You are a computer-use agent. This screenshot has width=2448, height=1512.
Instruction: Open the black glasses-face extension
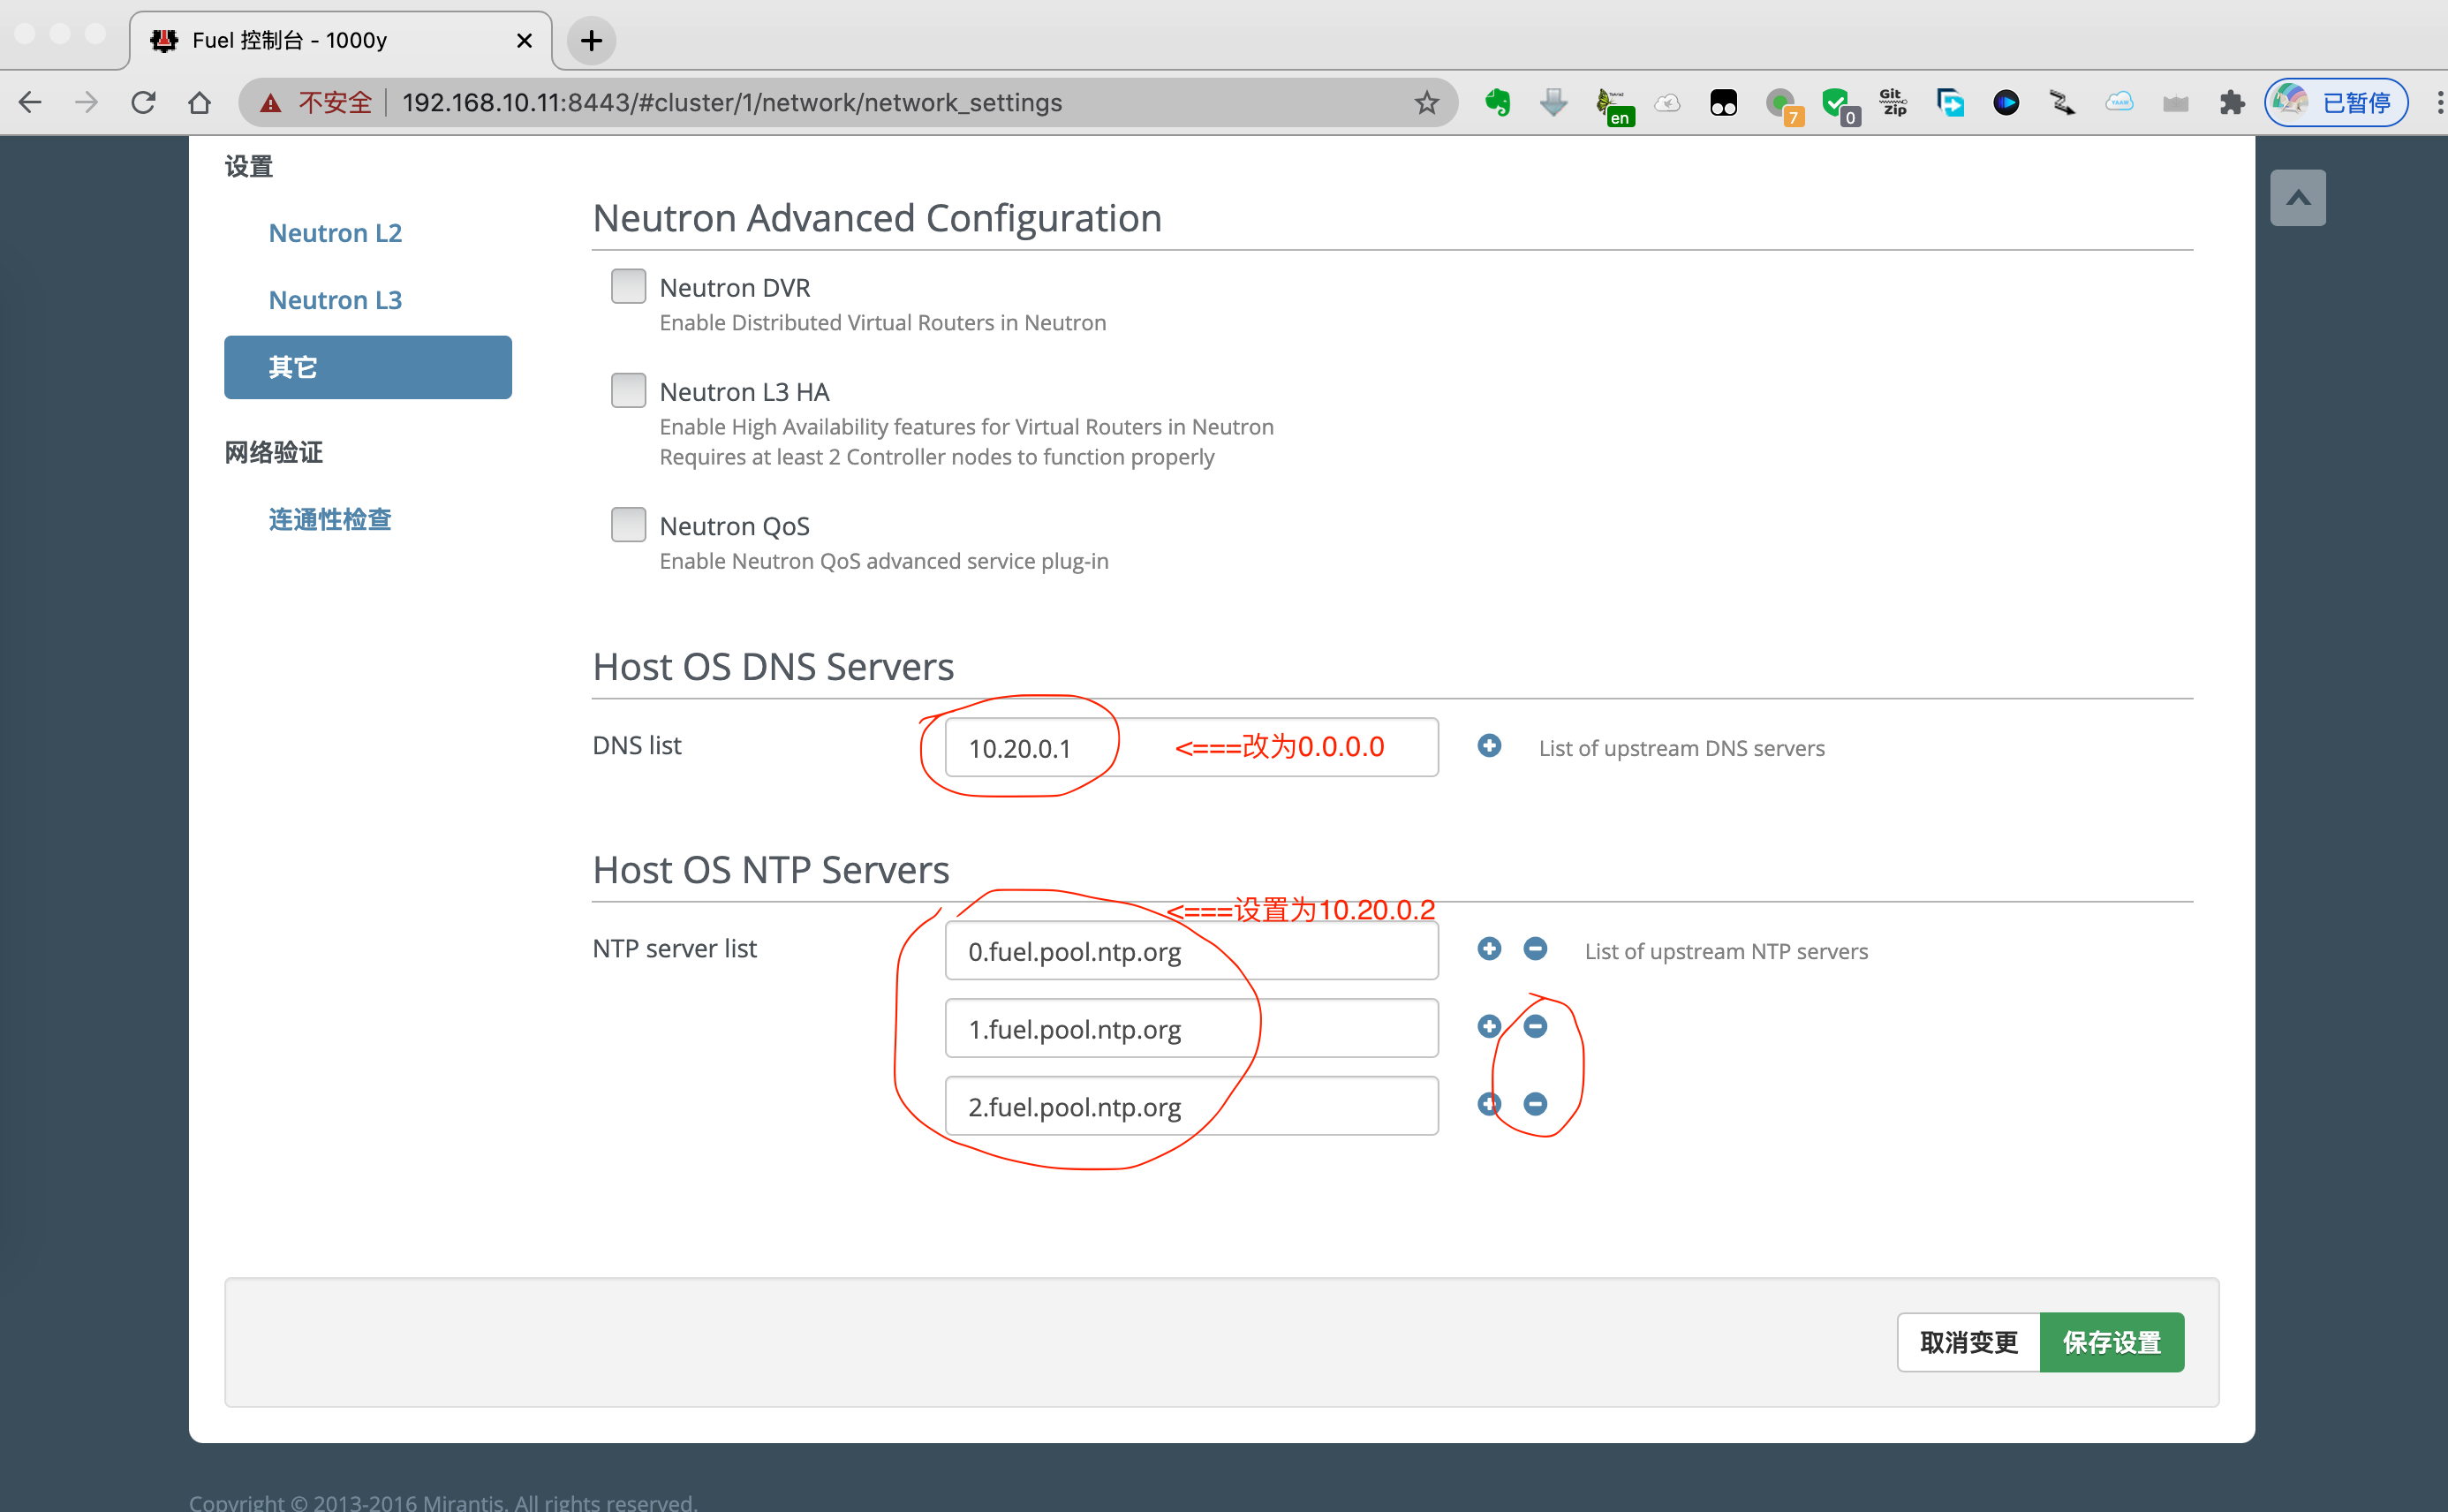pos(1723,102)
